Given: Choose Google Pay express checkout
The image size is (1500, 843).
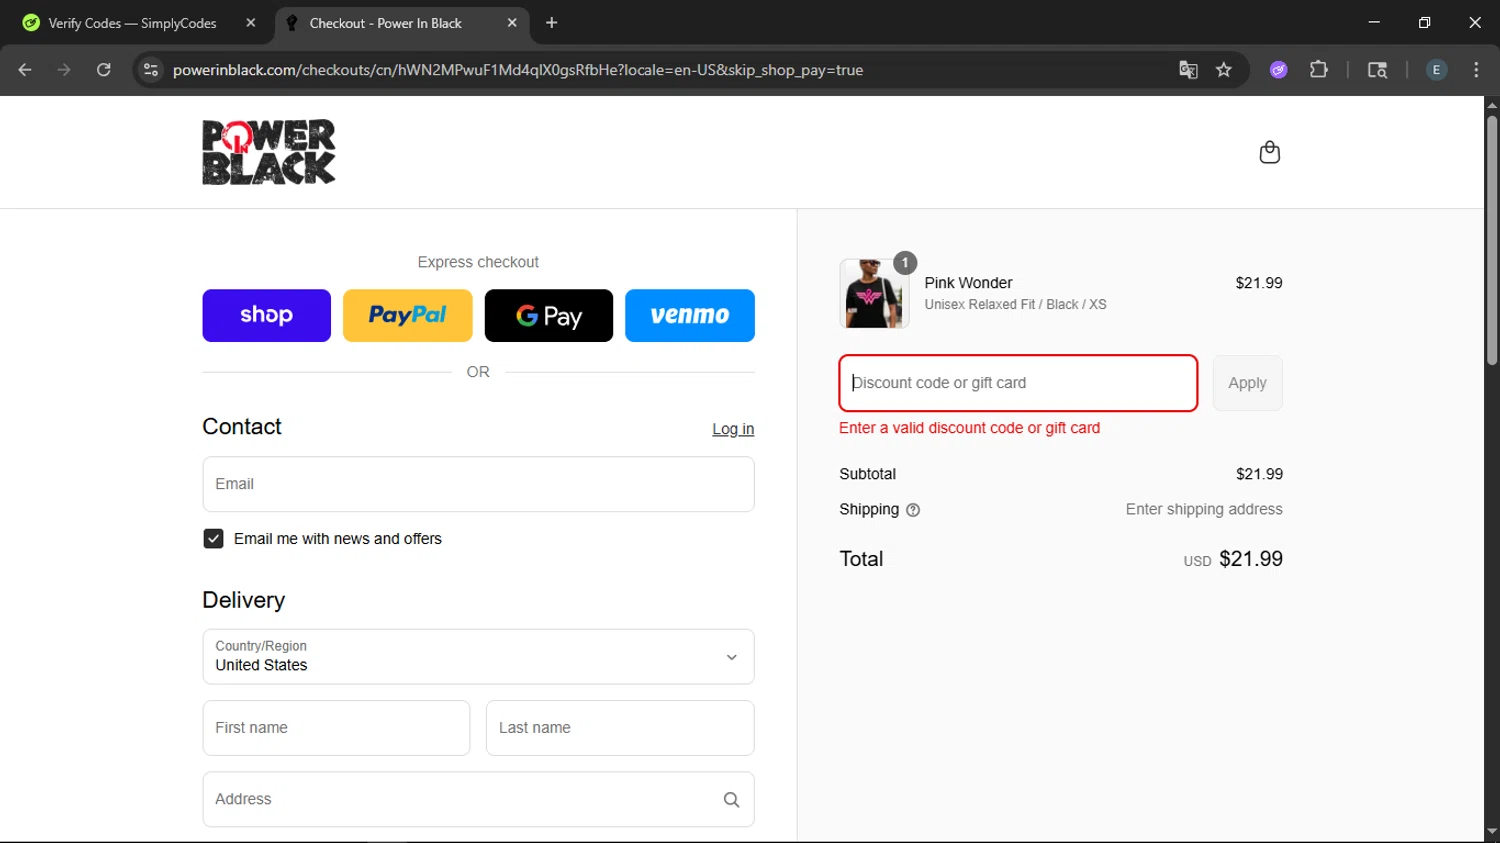Looking at the screenshot, I should 549,316.
